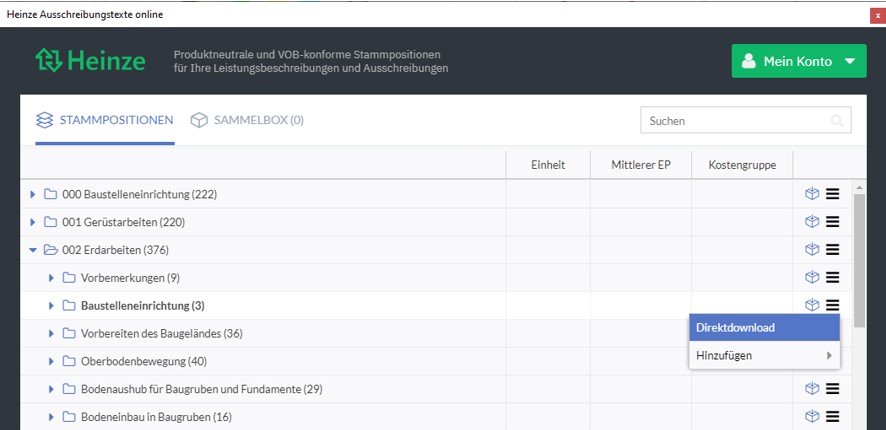Expand the Oberbodenbewegung subfolder
Screen dimensions: 886x430
point(52,361)
